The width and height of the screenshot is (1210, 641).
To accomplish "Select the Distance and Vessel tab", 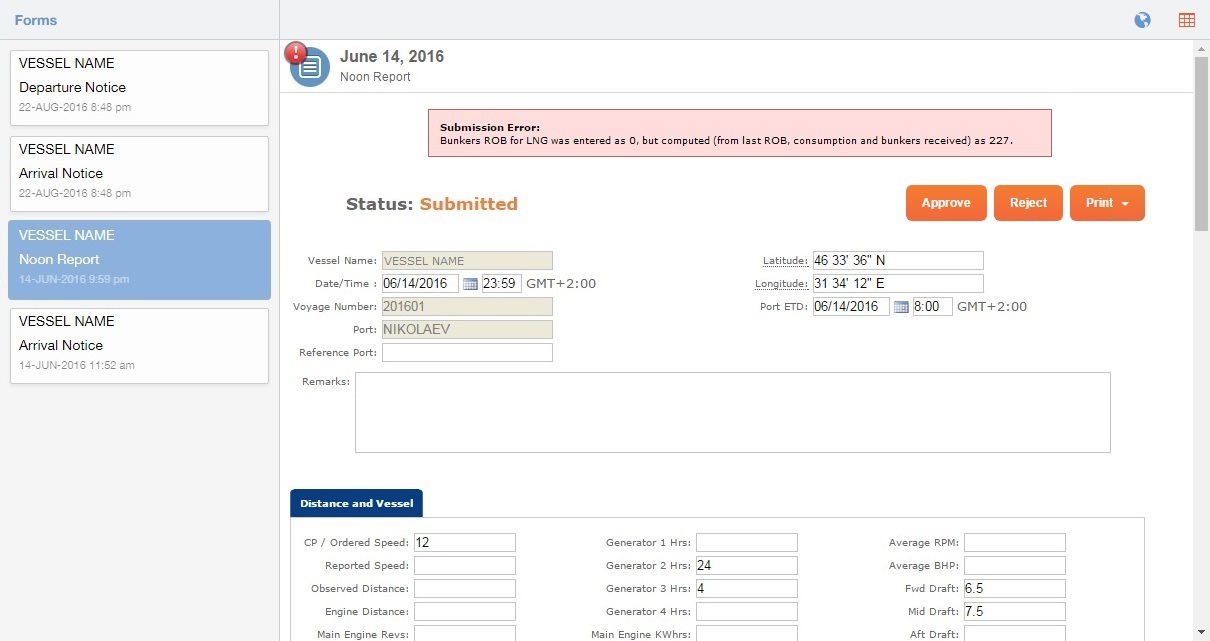I will point(356,503).
